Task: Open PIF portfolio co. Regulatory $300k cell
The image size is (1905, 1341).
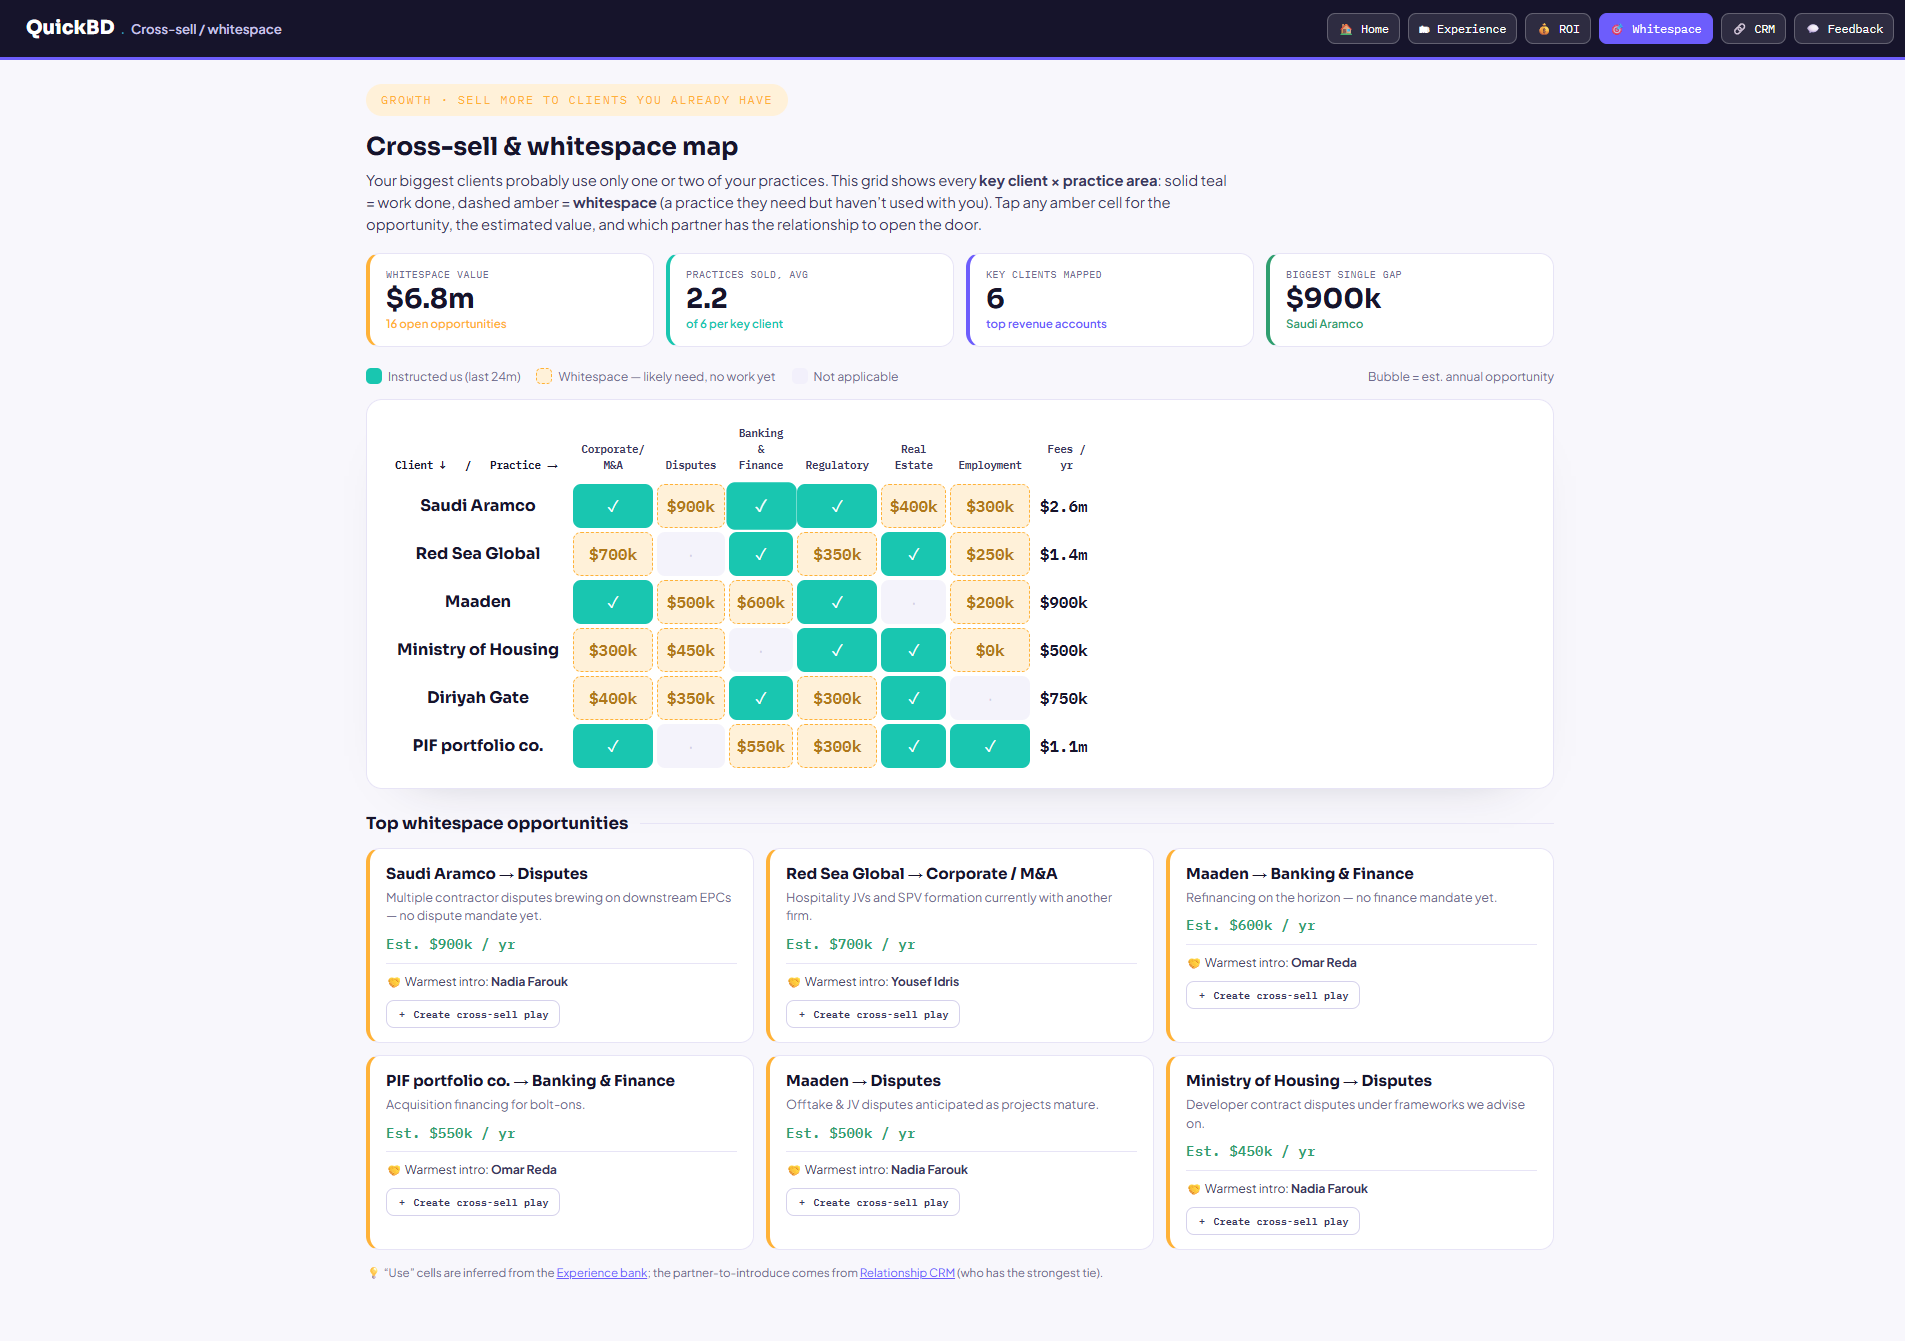Action: 837,746
